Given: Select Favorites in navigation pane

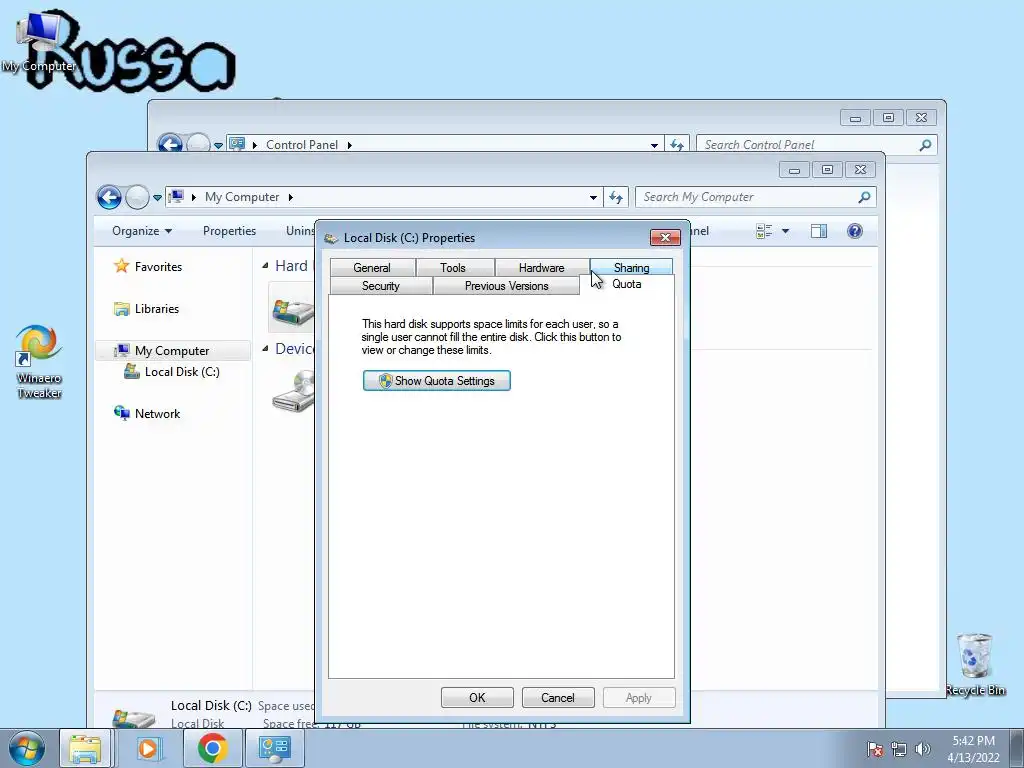Looking at the screenshot, I should (148, 266).
